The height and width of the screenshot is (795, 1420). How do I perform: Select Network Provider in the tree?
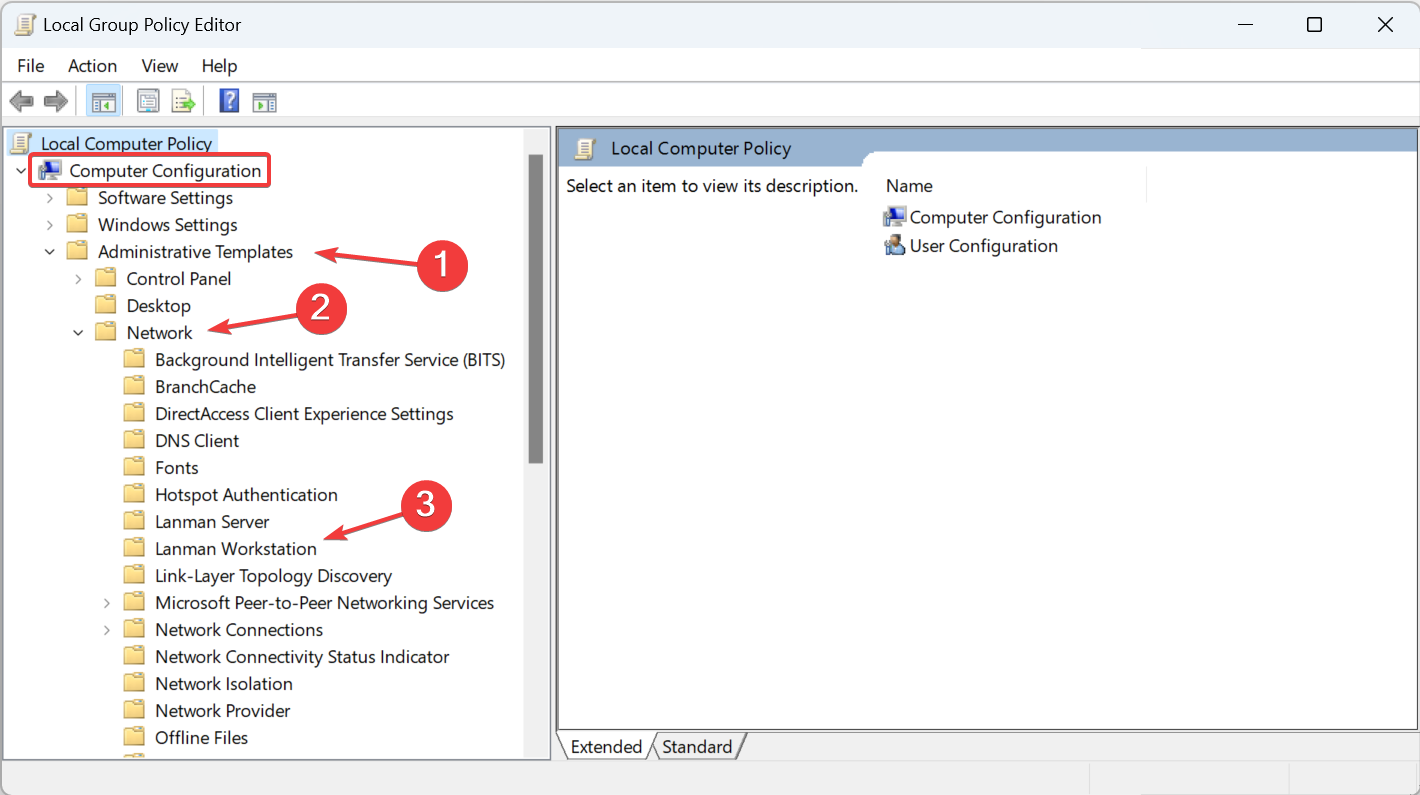(223, 710)
